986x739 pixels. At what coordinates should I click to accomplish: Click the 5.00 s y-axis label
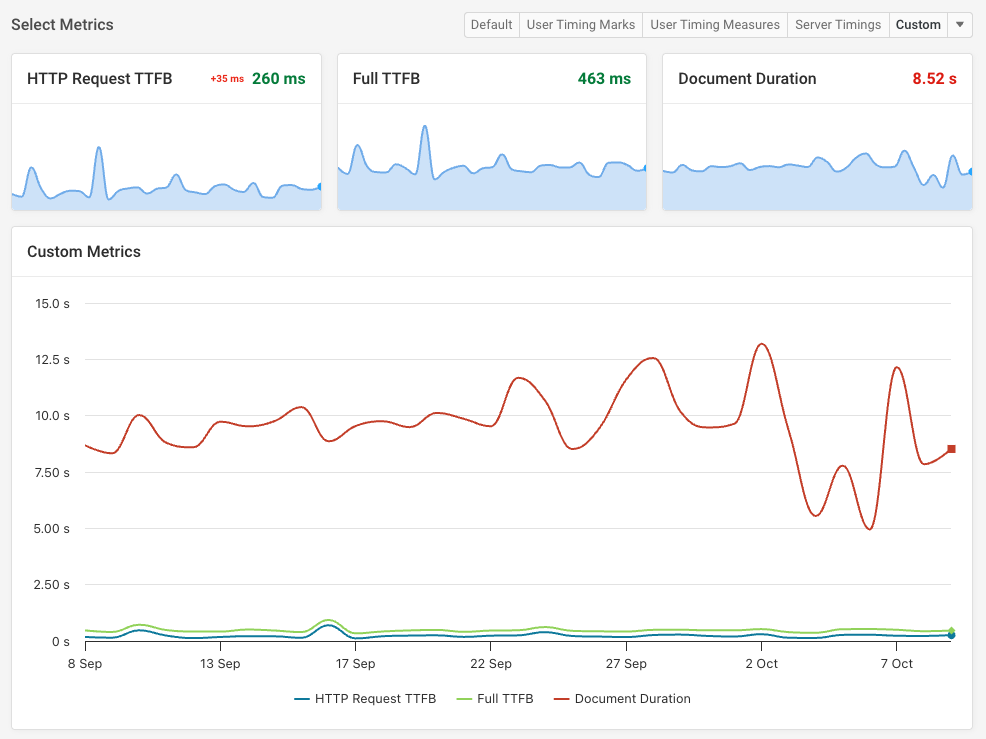(52, 528)
